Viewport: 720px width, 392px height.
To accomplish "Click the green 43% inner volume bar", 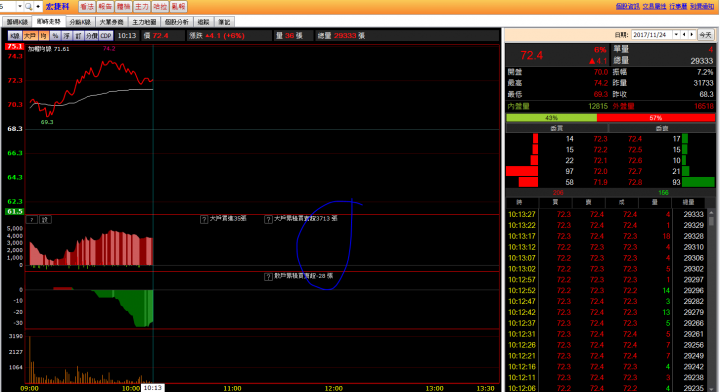I will 551,118.
